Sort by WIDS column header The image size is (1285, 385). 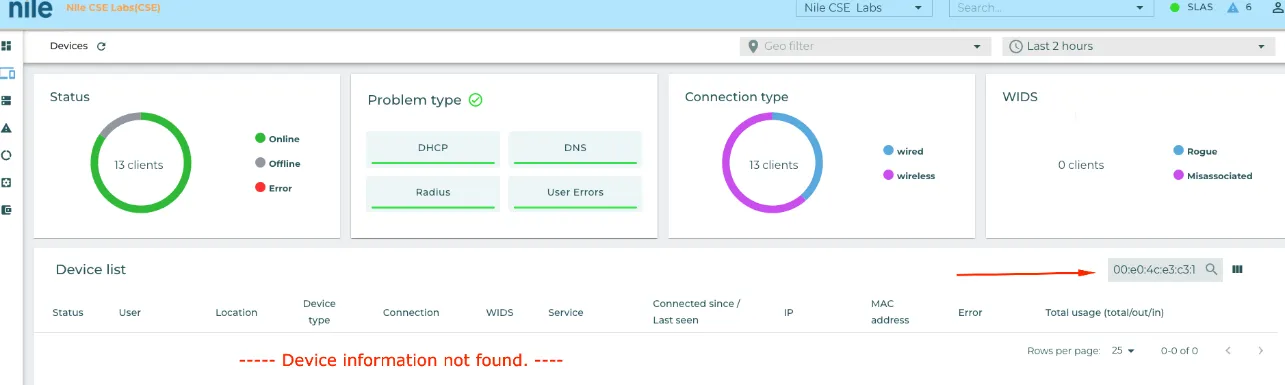(x=499, y=312)
